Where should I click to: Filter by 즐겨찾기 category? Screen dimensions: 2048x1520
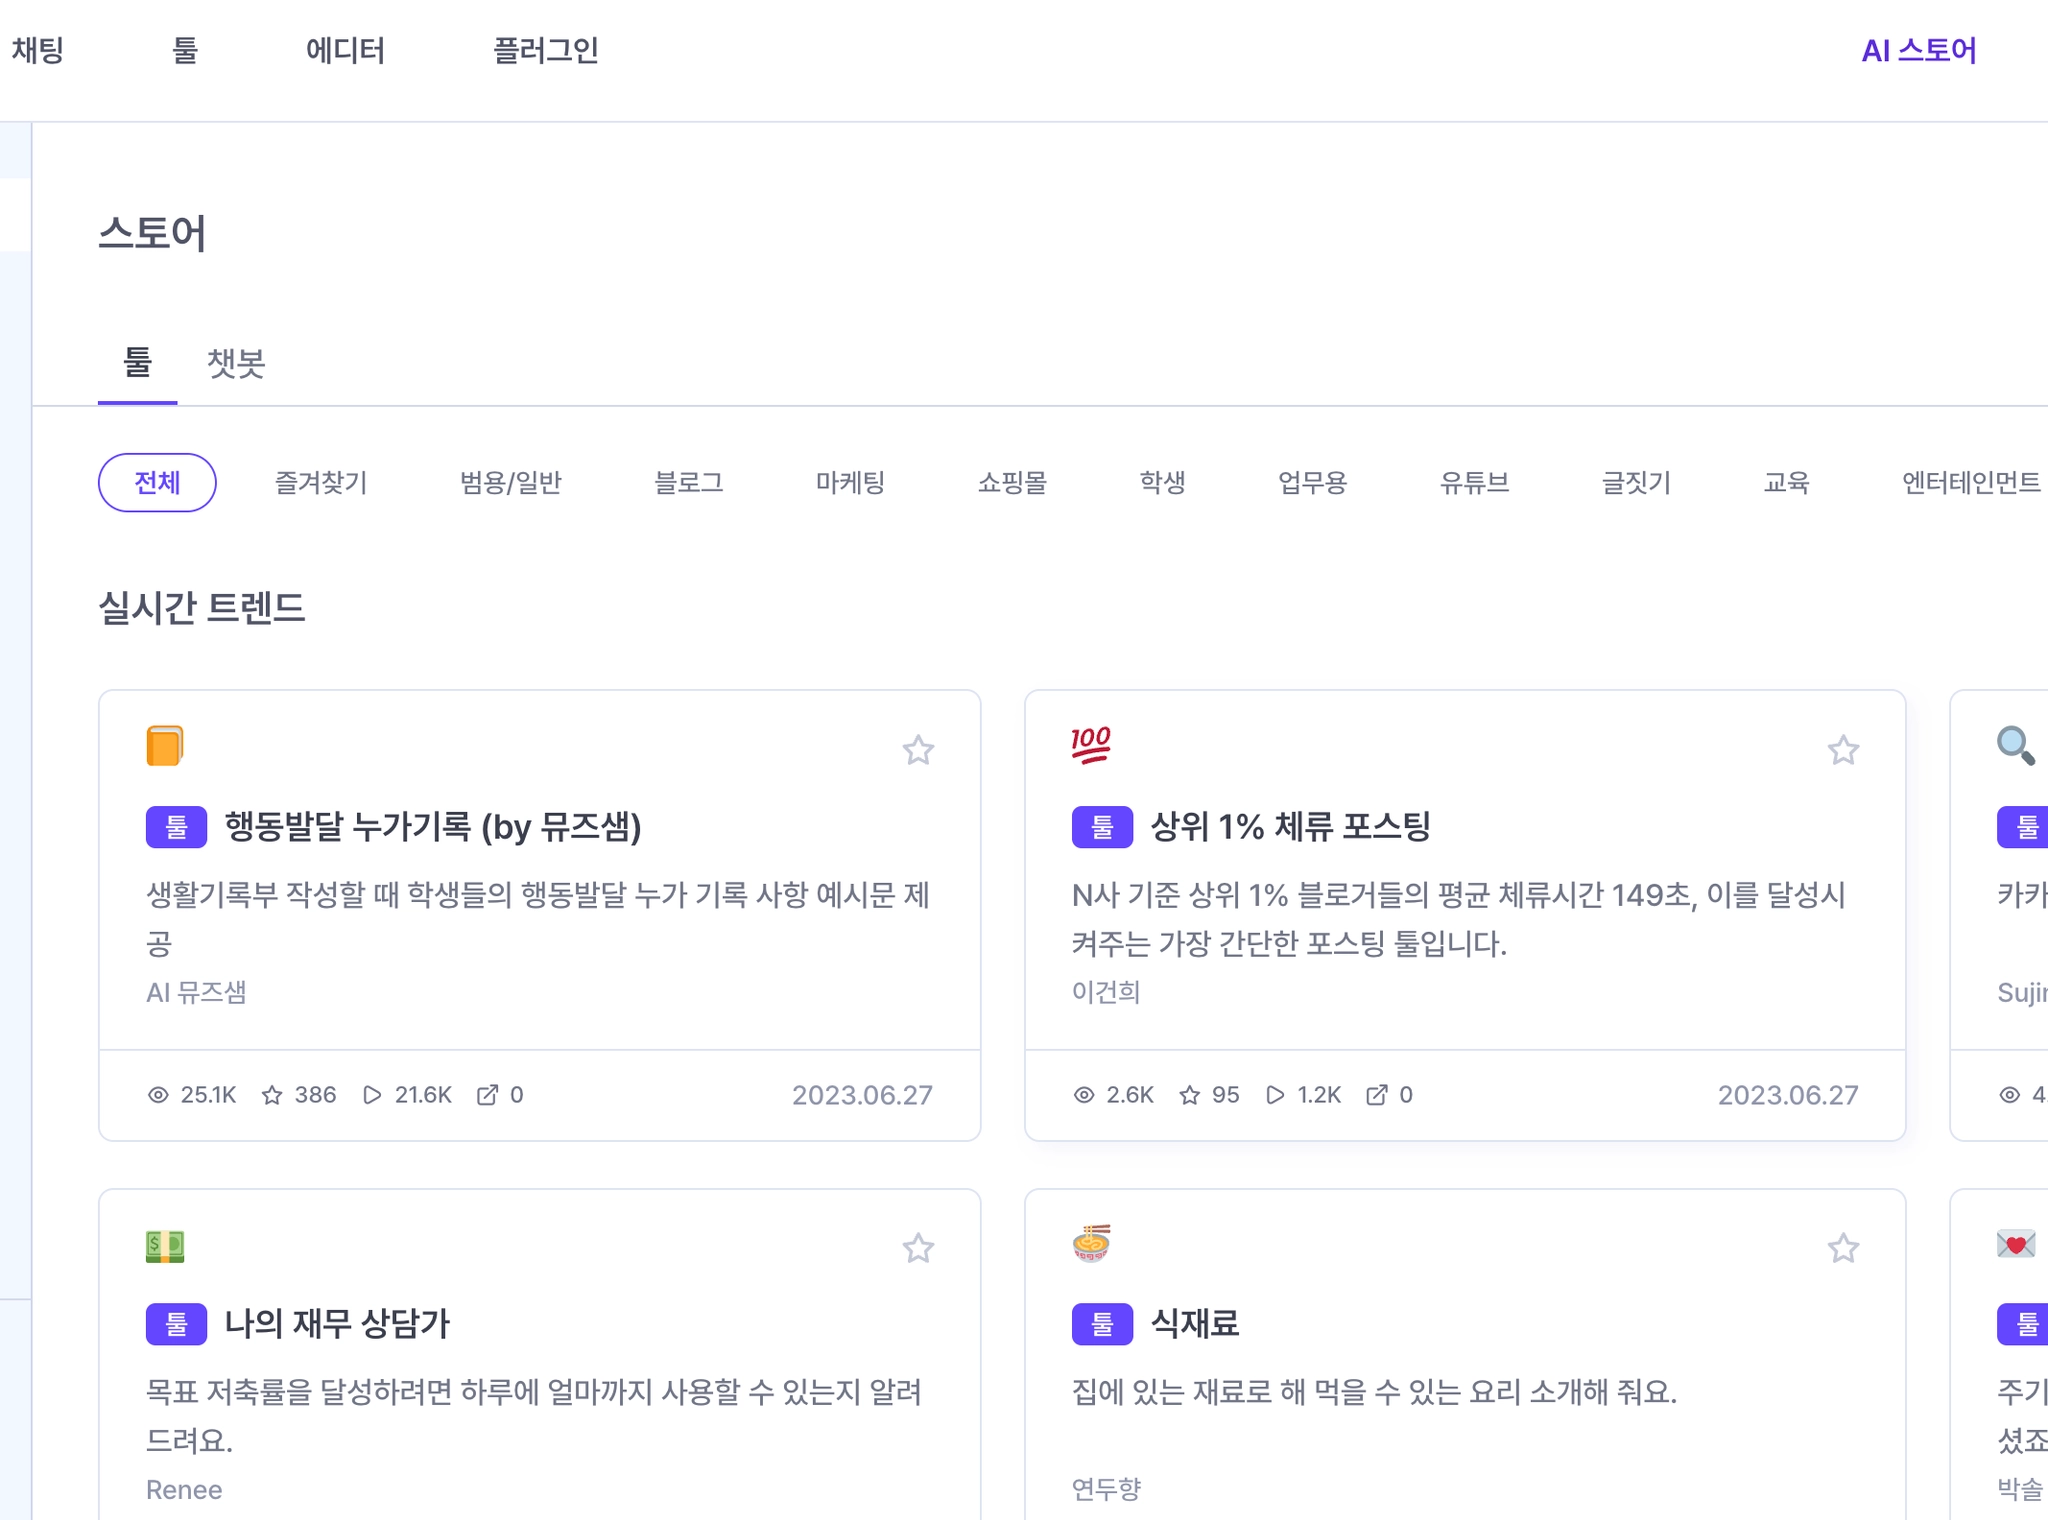tap(321, 483)
